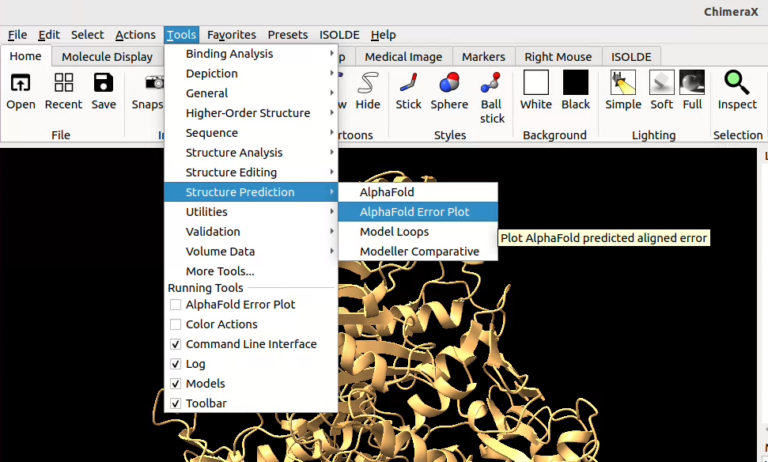Open the File menu

[x=18, y=35]
